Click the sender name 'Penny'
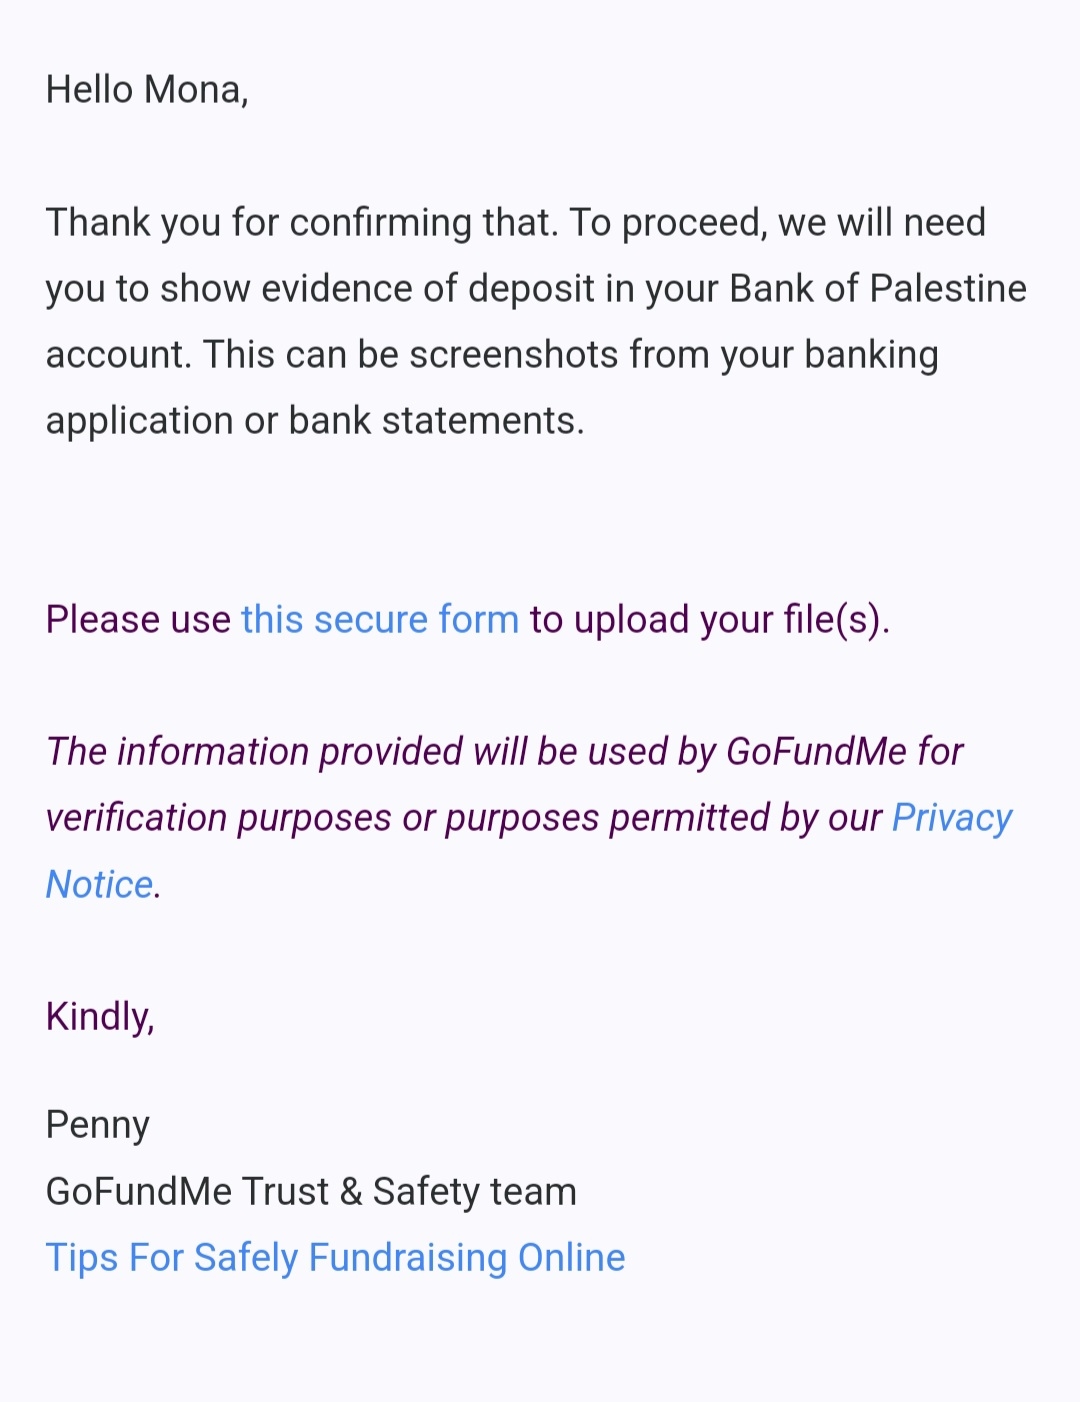The image size is (1080, 1402). [98, 1126]
